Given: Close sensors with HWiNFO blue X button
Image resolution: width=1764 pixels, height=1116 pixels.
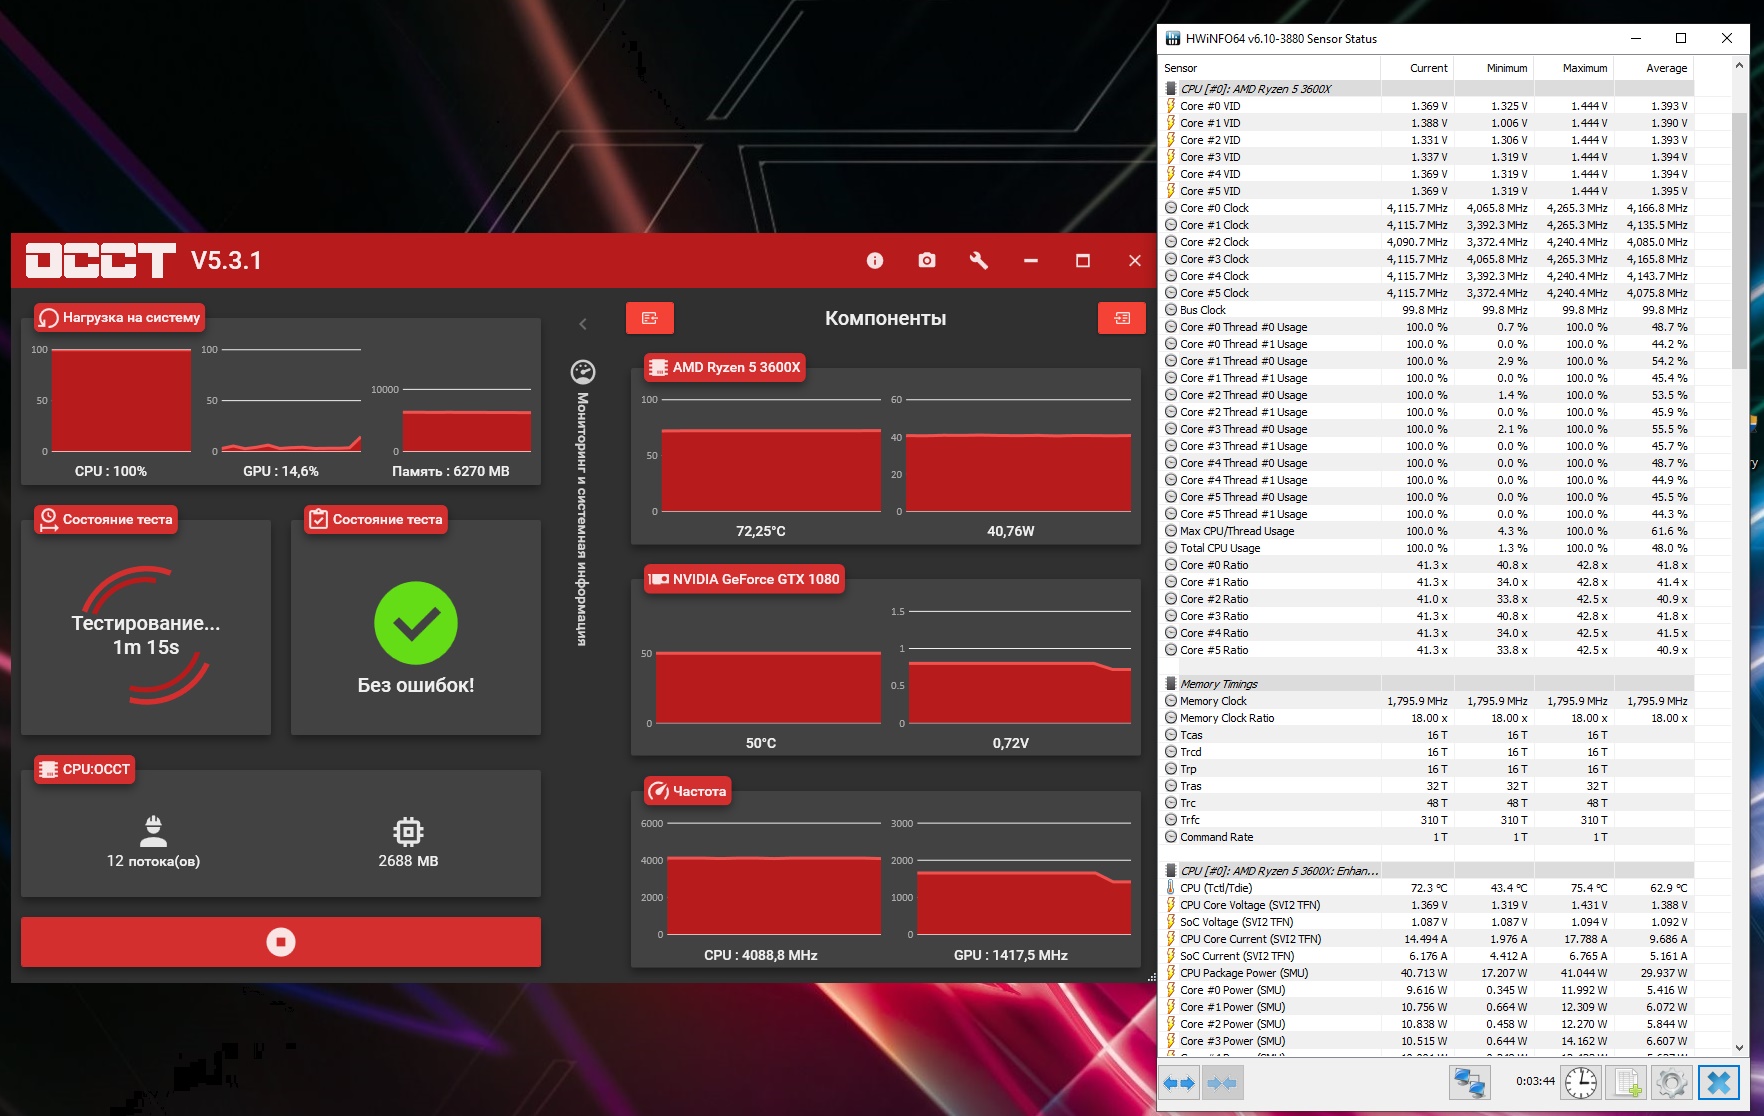Looking at the screenshot, I should click(1718, 1082).
